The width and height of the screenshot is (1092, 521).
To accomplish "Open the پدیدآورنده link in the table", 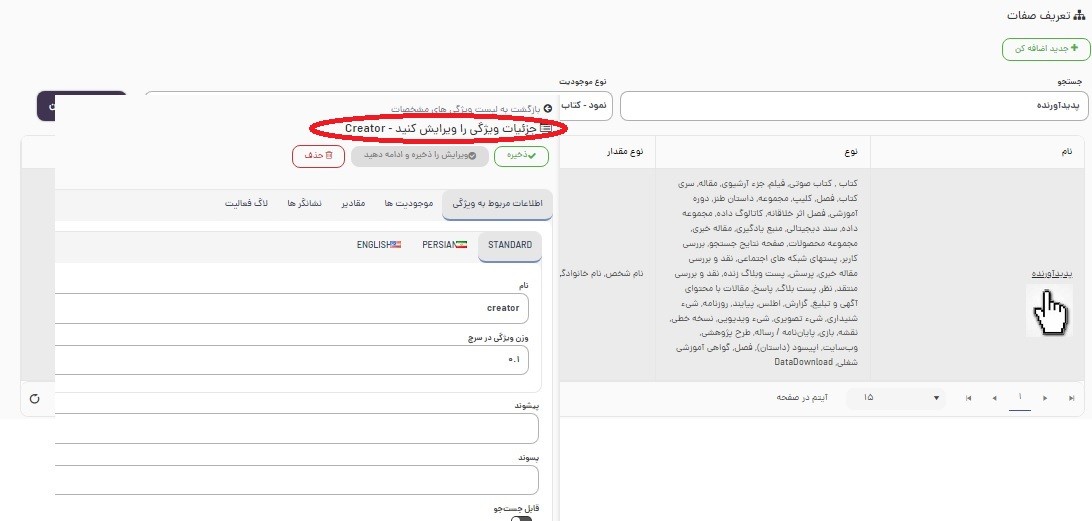I will [x=1052, y=273].
